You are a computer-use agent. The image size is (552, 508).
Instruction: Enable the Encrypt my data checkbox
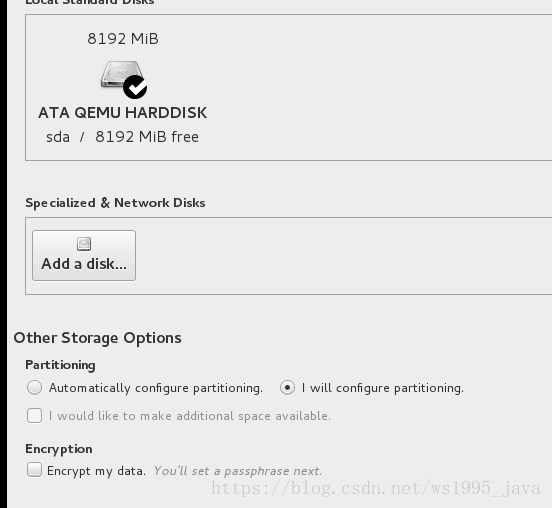point(34,470)
